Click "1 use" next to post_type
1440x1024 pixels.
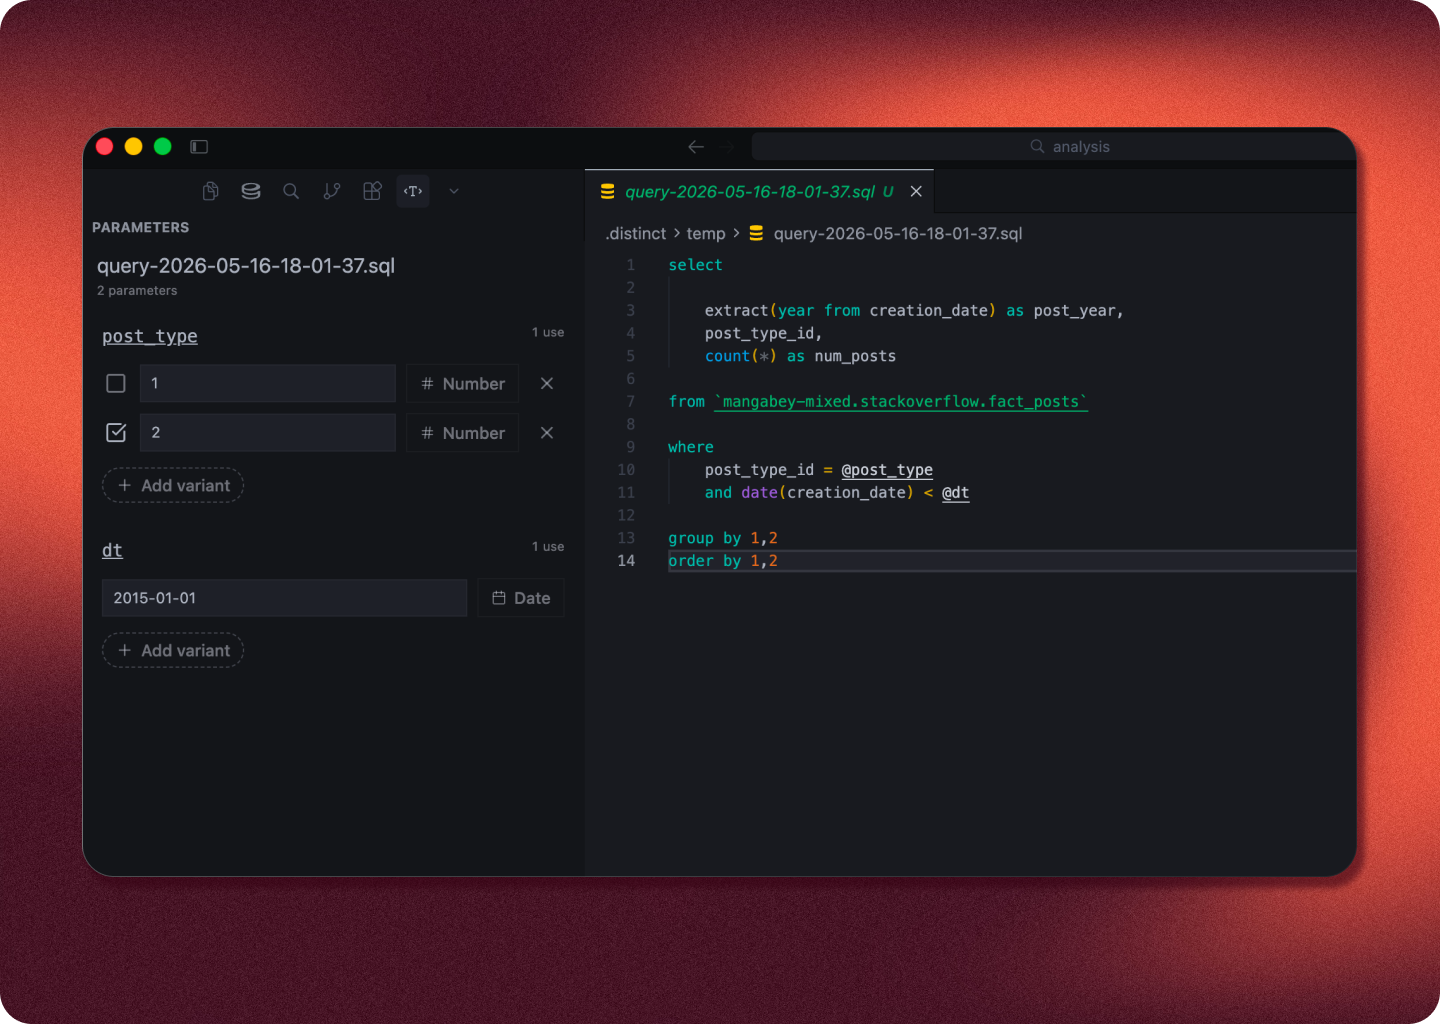tap(548, 333)
